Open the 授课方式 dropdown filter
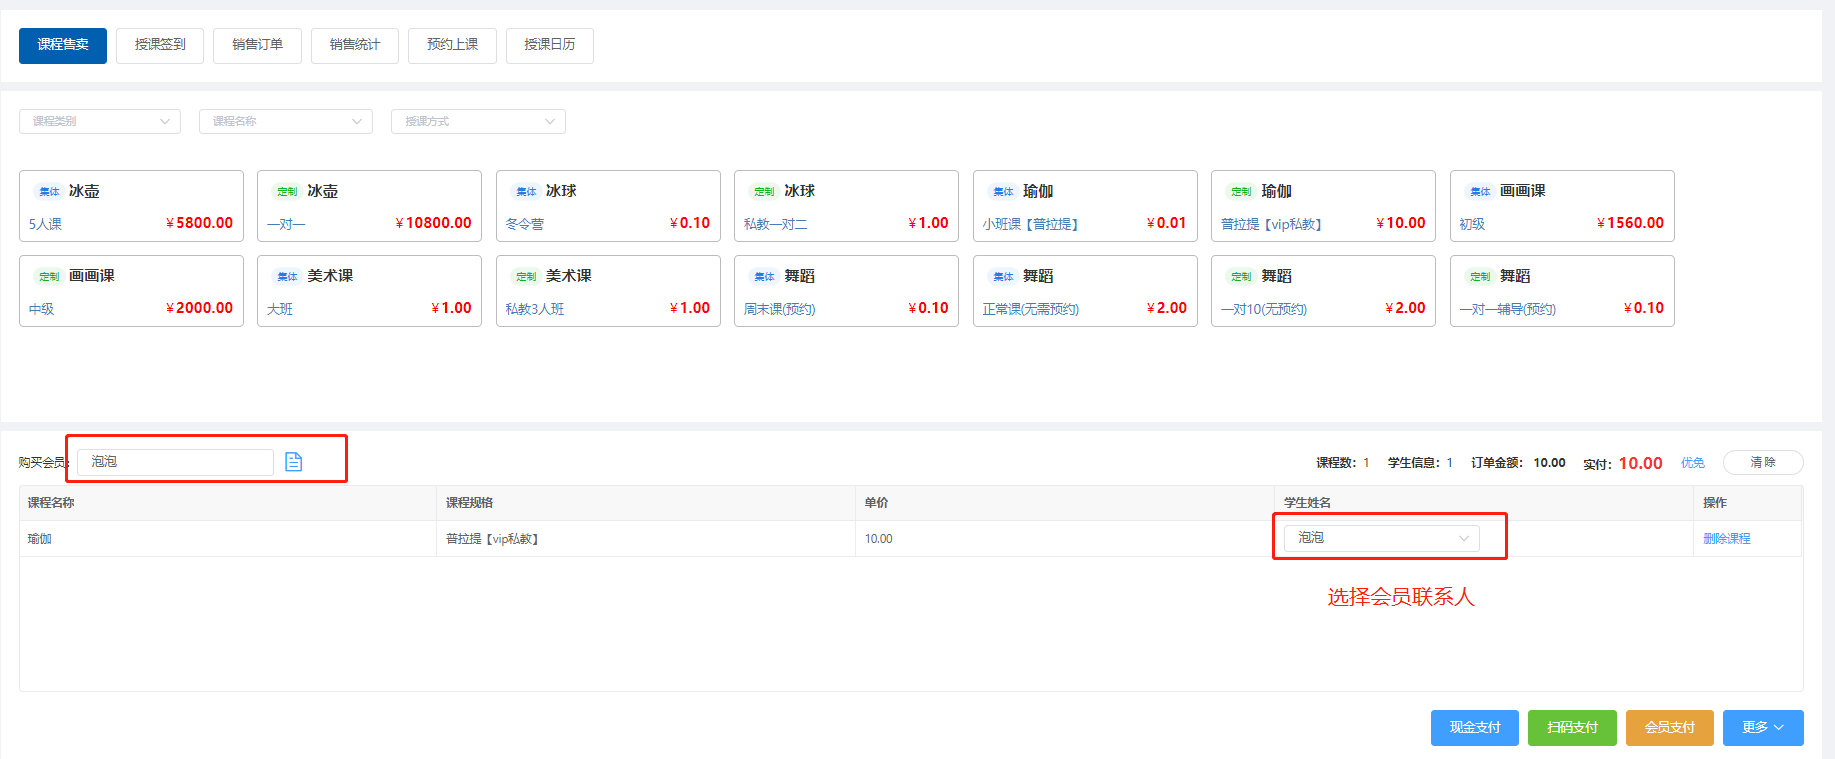Image resolution: width=1835 pixels, height=759 pixels. tap(478, 121)
